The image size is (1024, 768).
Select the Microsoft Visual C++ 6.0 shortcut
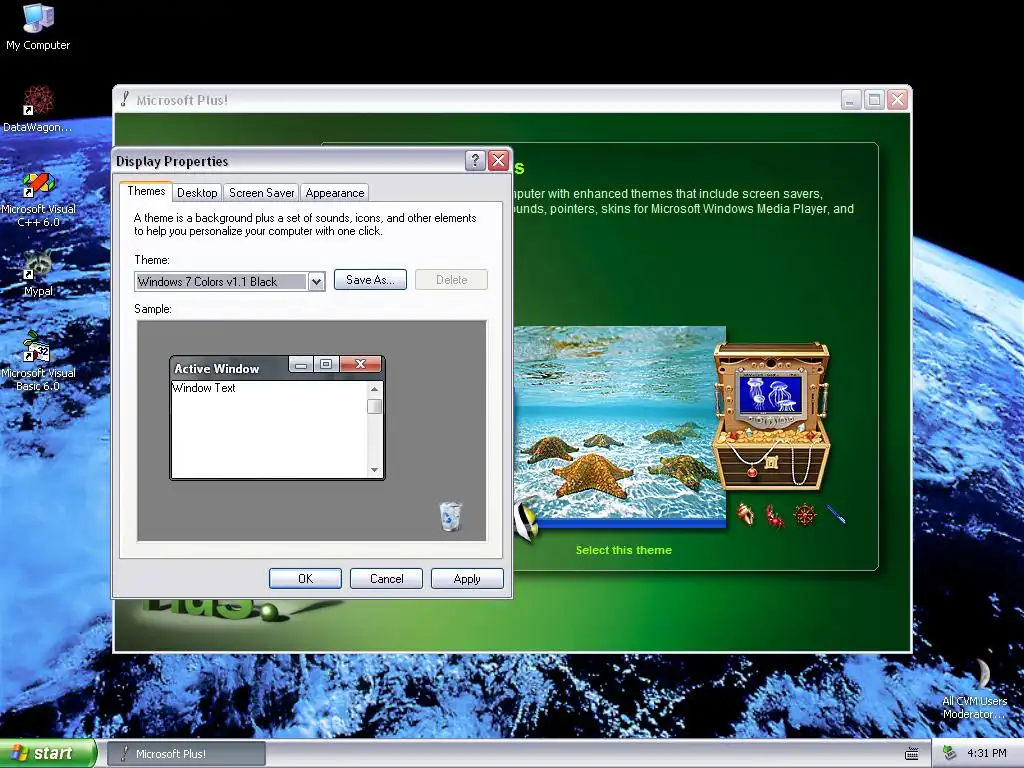pyautogui.click(x=38, y=199)
